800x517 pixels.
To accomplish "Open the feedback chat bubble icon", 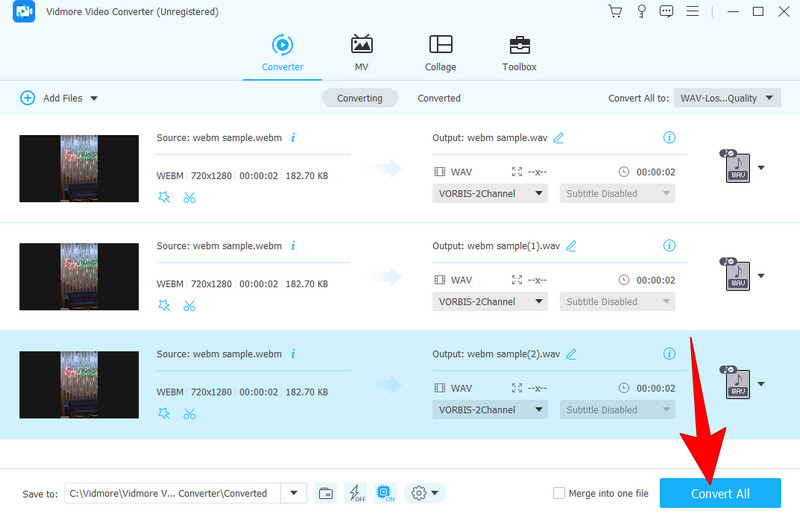I will point(667,11).
